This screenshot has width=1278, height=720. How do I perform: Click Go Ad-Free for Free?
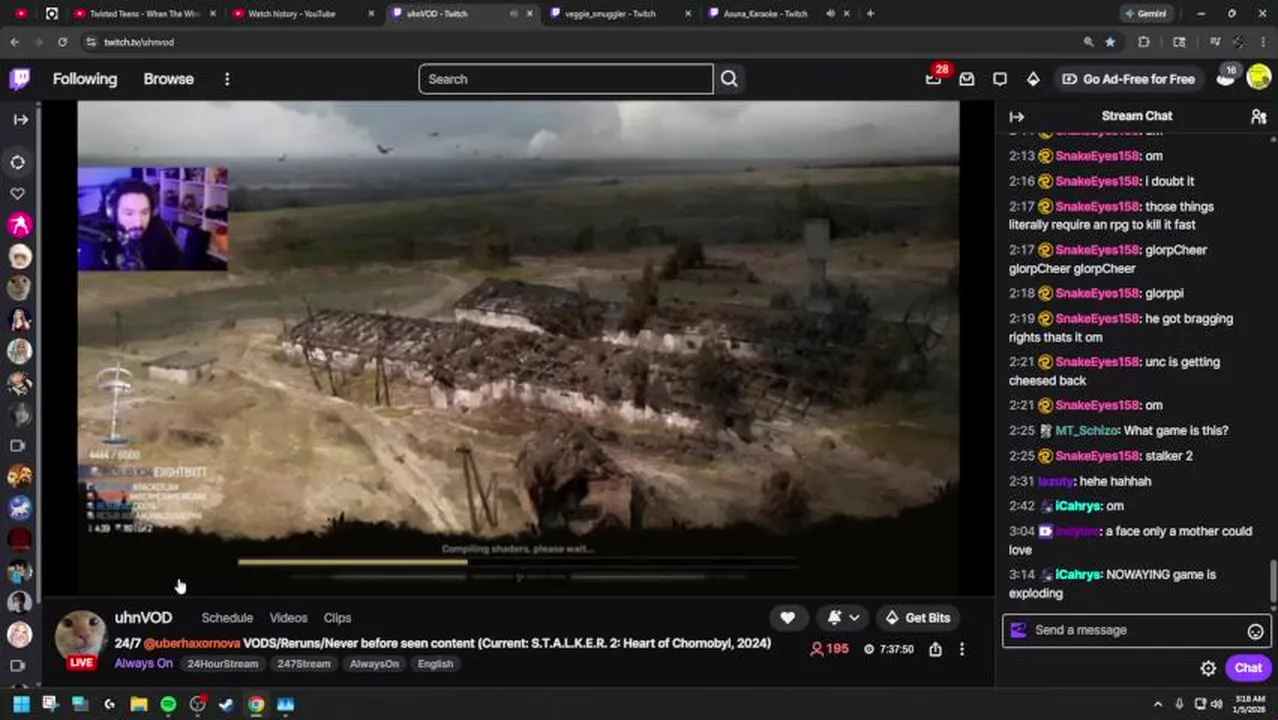click(x=1128, y=79)
